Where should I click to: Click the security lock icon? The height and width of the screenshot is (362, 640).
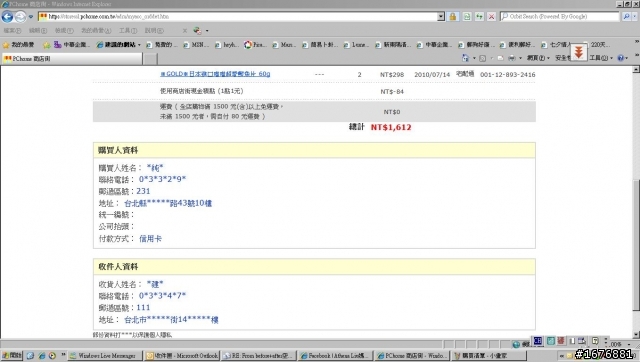[x=453, y=16]
